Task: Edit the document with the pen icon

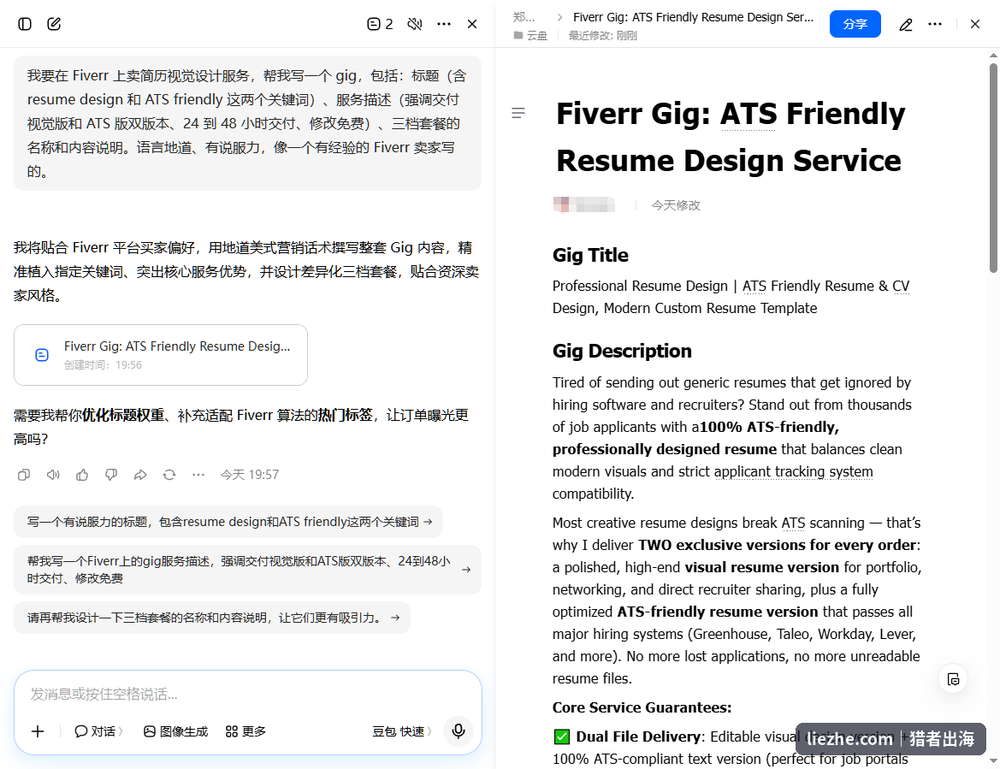Action: coord(906,24)
